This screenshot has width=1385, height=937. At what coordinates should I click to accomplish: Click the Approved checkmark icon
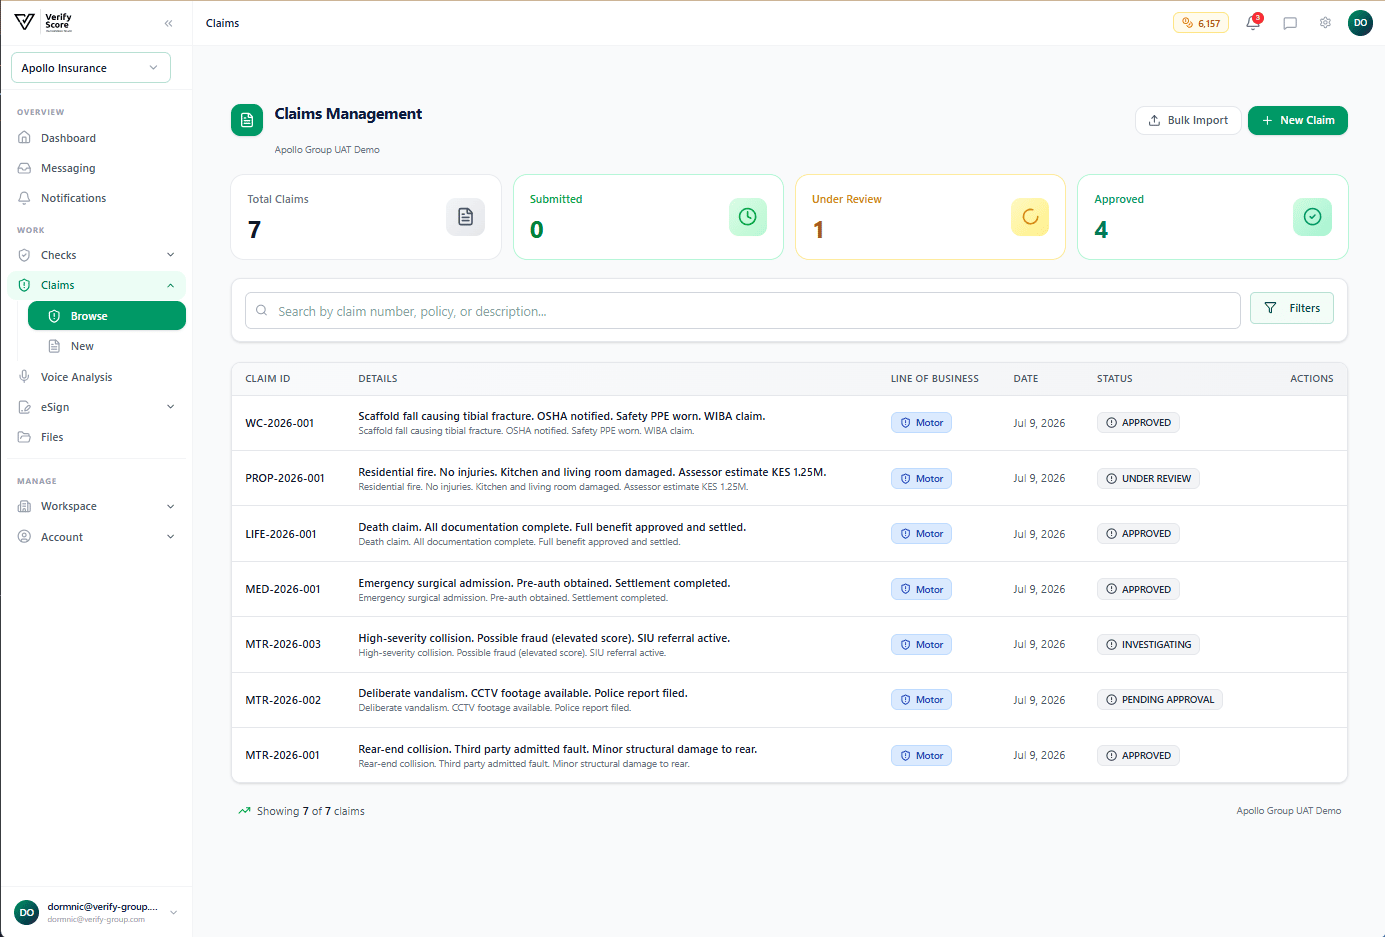pyautogui.click(x=1312, y=217)
